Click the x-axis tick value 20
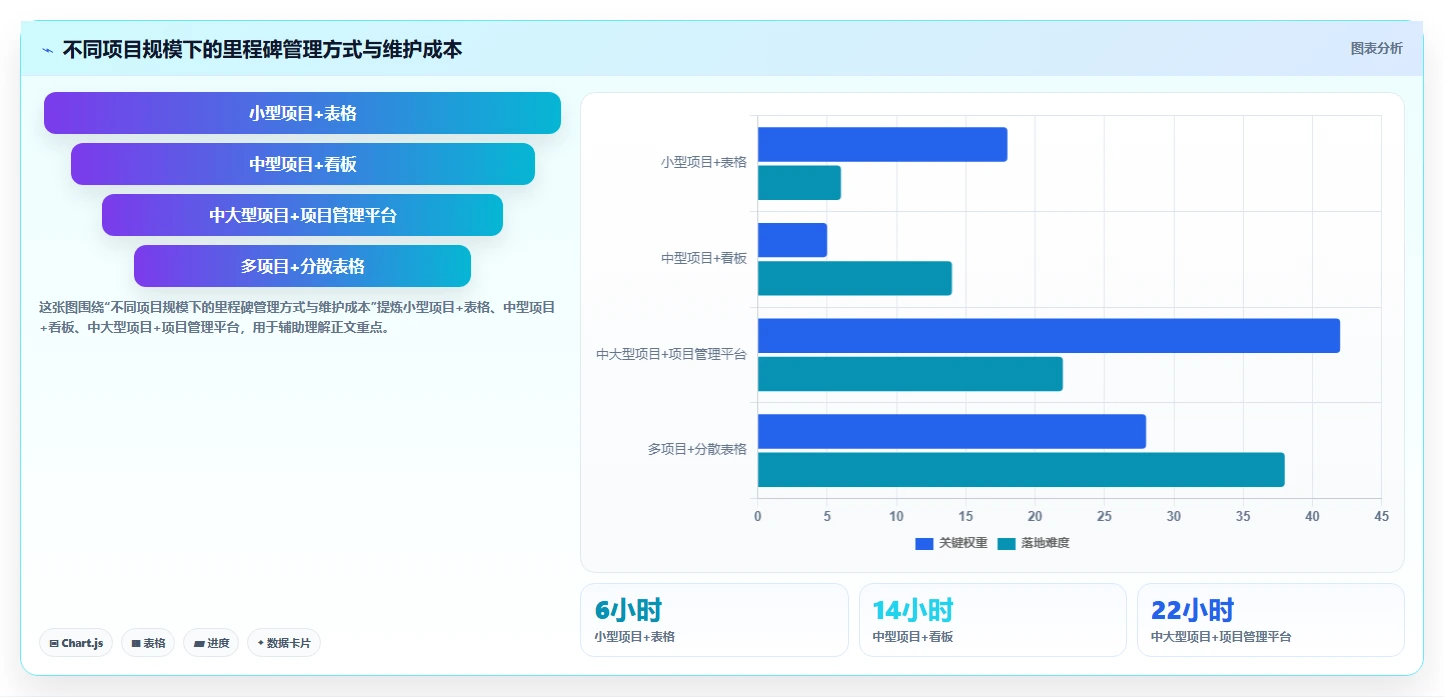Screen dimensions: 1444x697 (x=1035, y=516)
